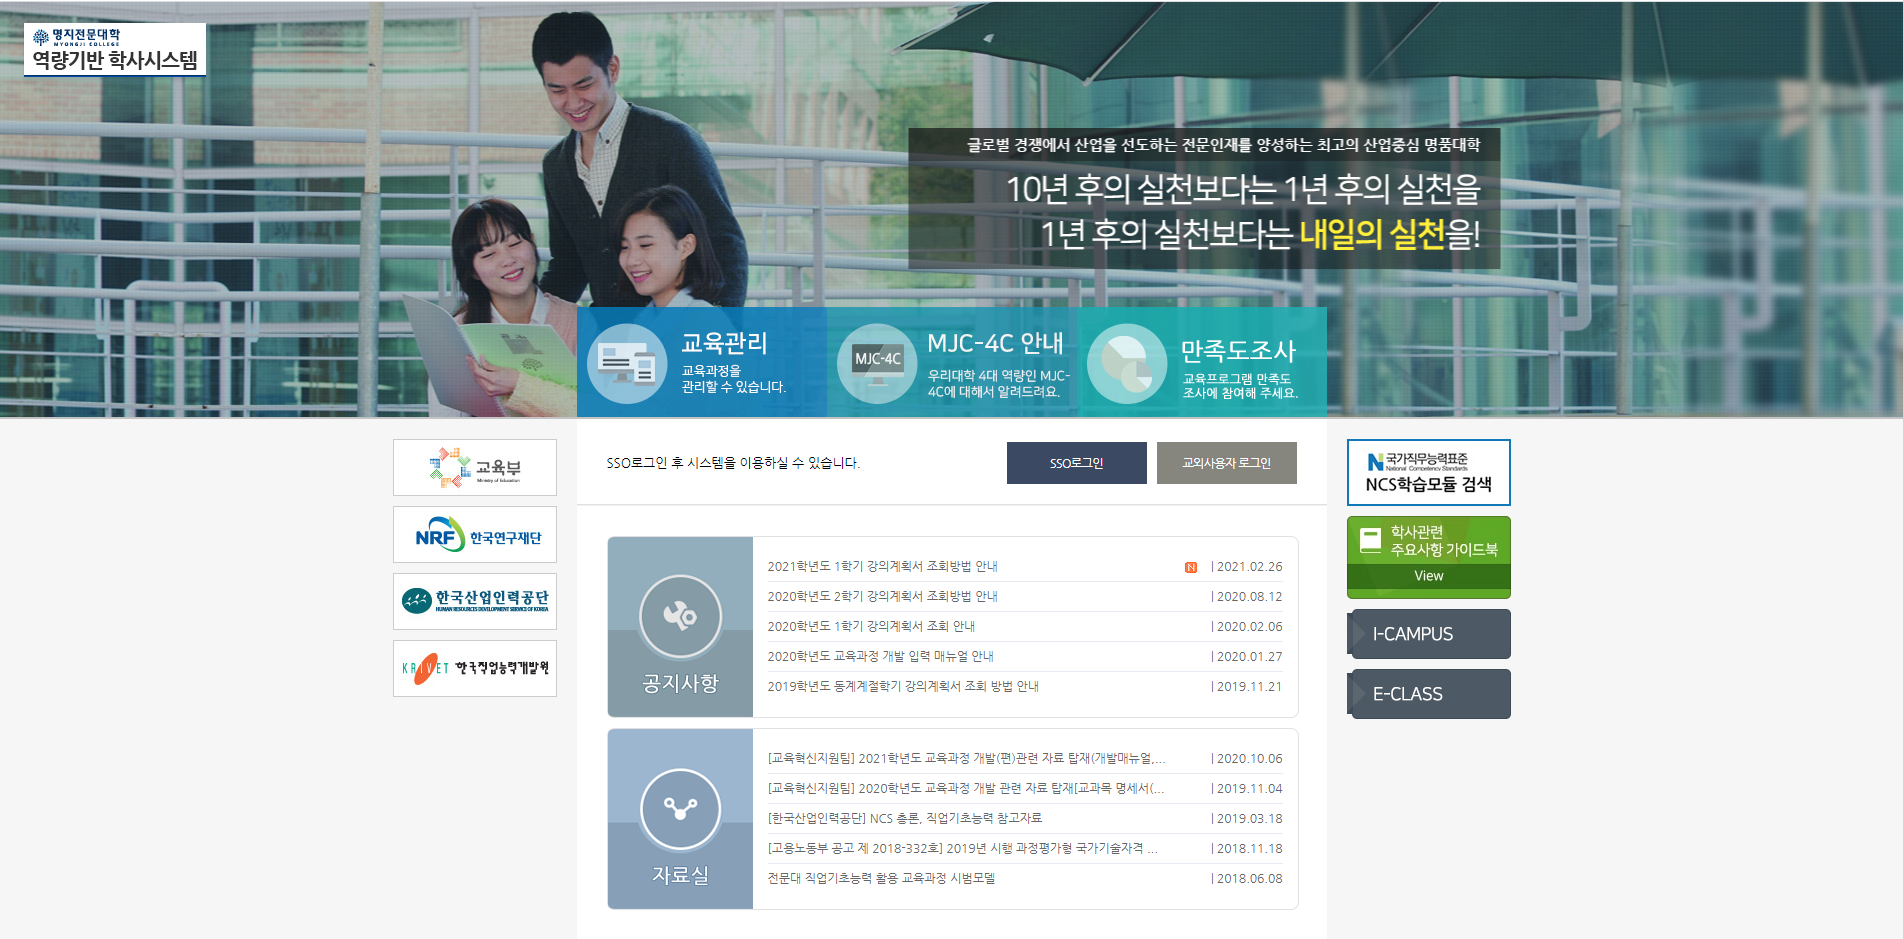Open the NCS 총론 직업기초능력 참고자료 post
The height and width of the screenshot is (939, 1903).
click(x=904, y=819)
